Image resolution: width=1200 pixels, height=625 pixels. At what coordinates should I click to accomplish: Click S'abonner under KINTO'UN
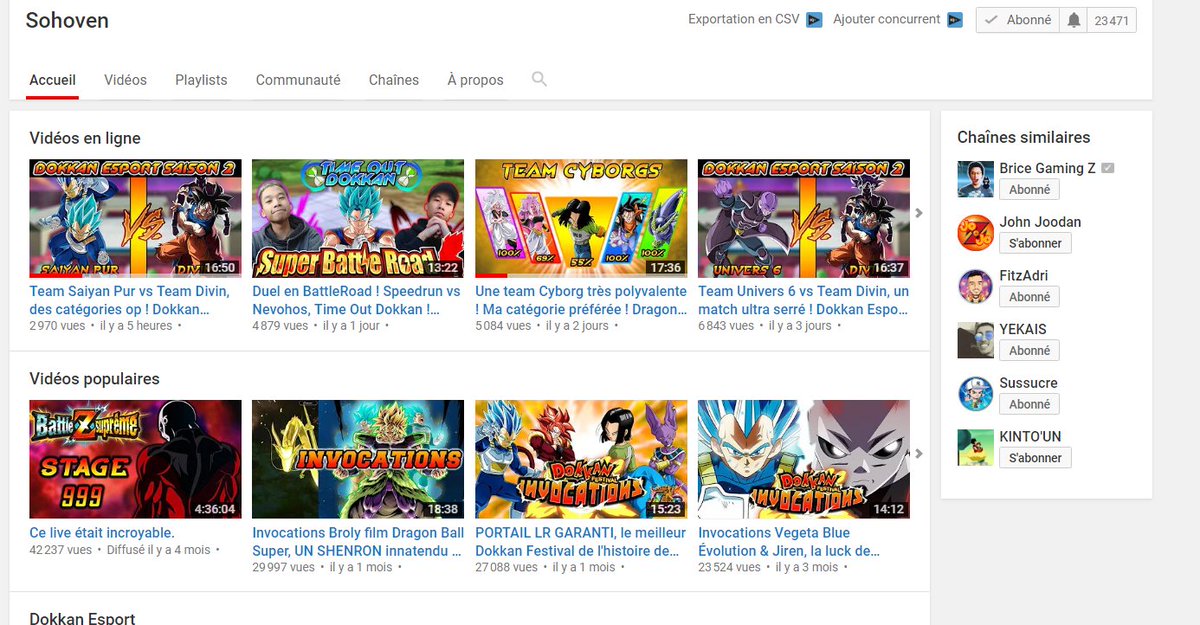(x=1035, y=458)
